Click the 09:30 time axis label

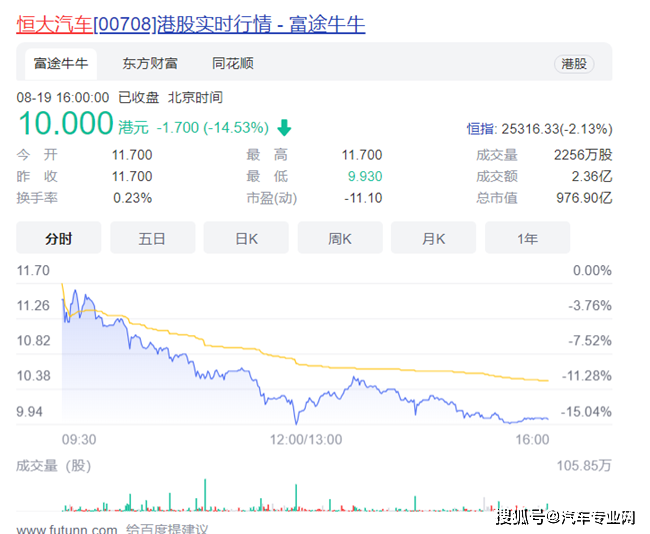(x=79, y=439)
